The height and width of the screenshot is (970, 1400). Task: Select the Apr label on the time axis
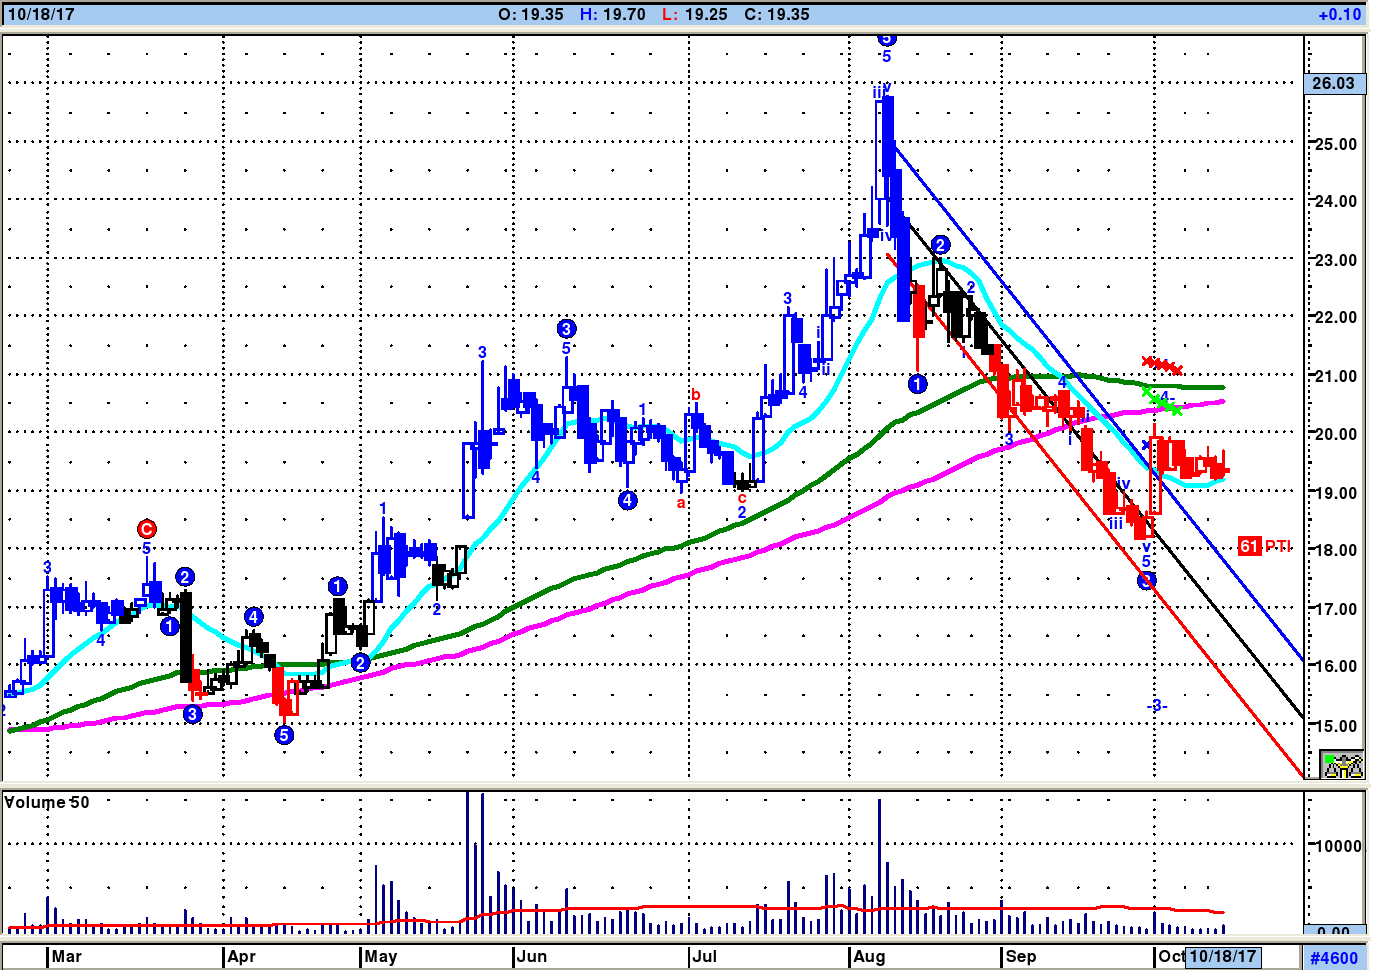click(x=242, y=956)
